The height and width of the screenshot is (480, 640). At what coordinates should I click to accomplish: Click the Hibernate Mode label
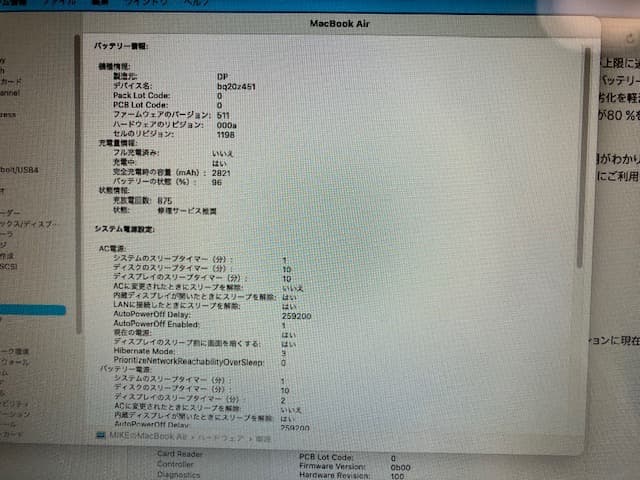click(144, 351)
